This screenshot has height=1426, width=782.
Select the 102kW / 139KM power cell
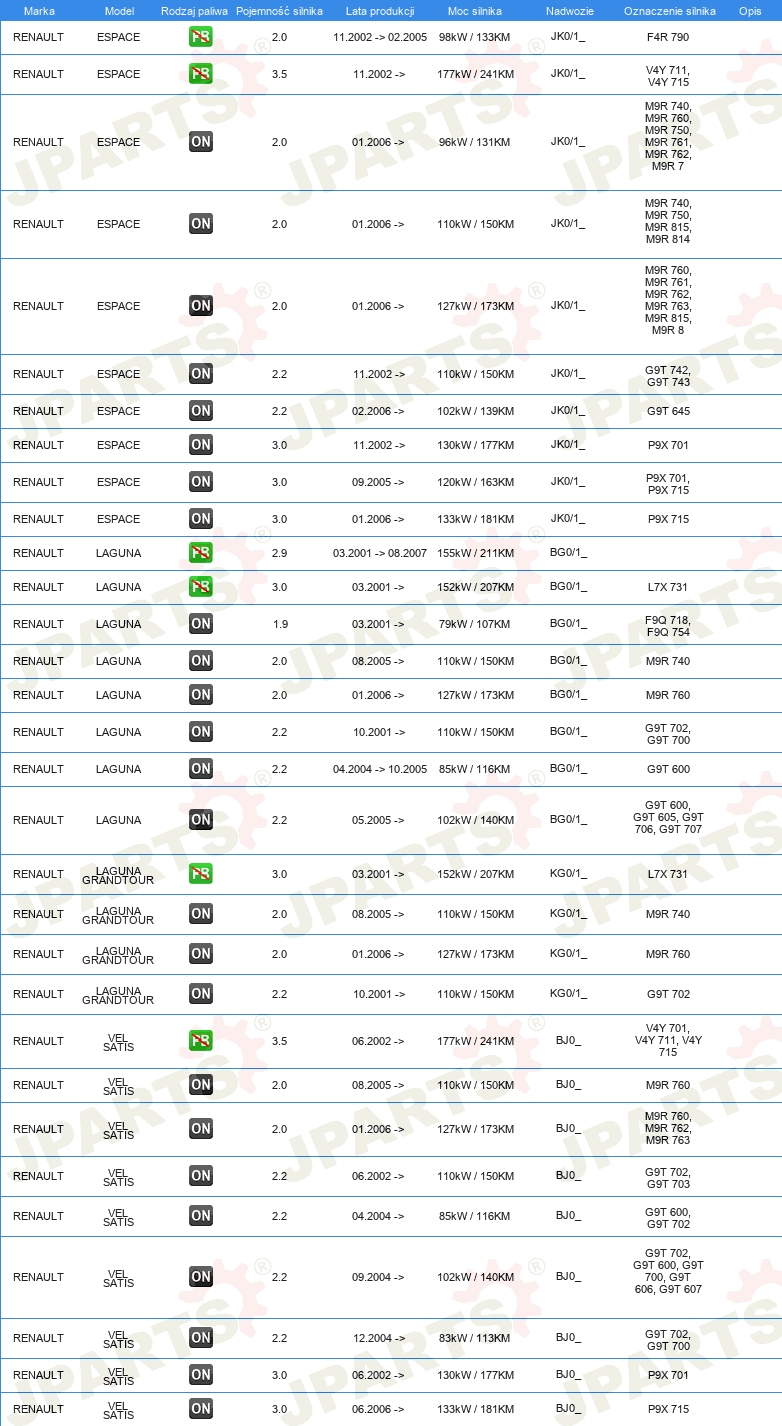point(475,411)
